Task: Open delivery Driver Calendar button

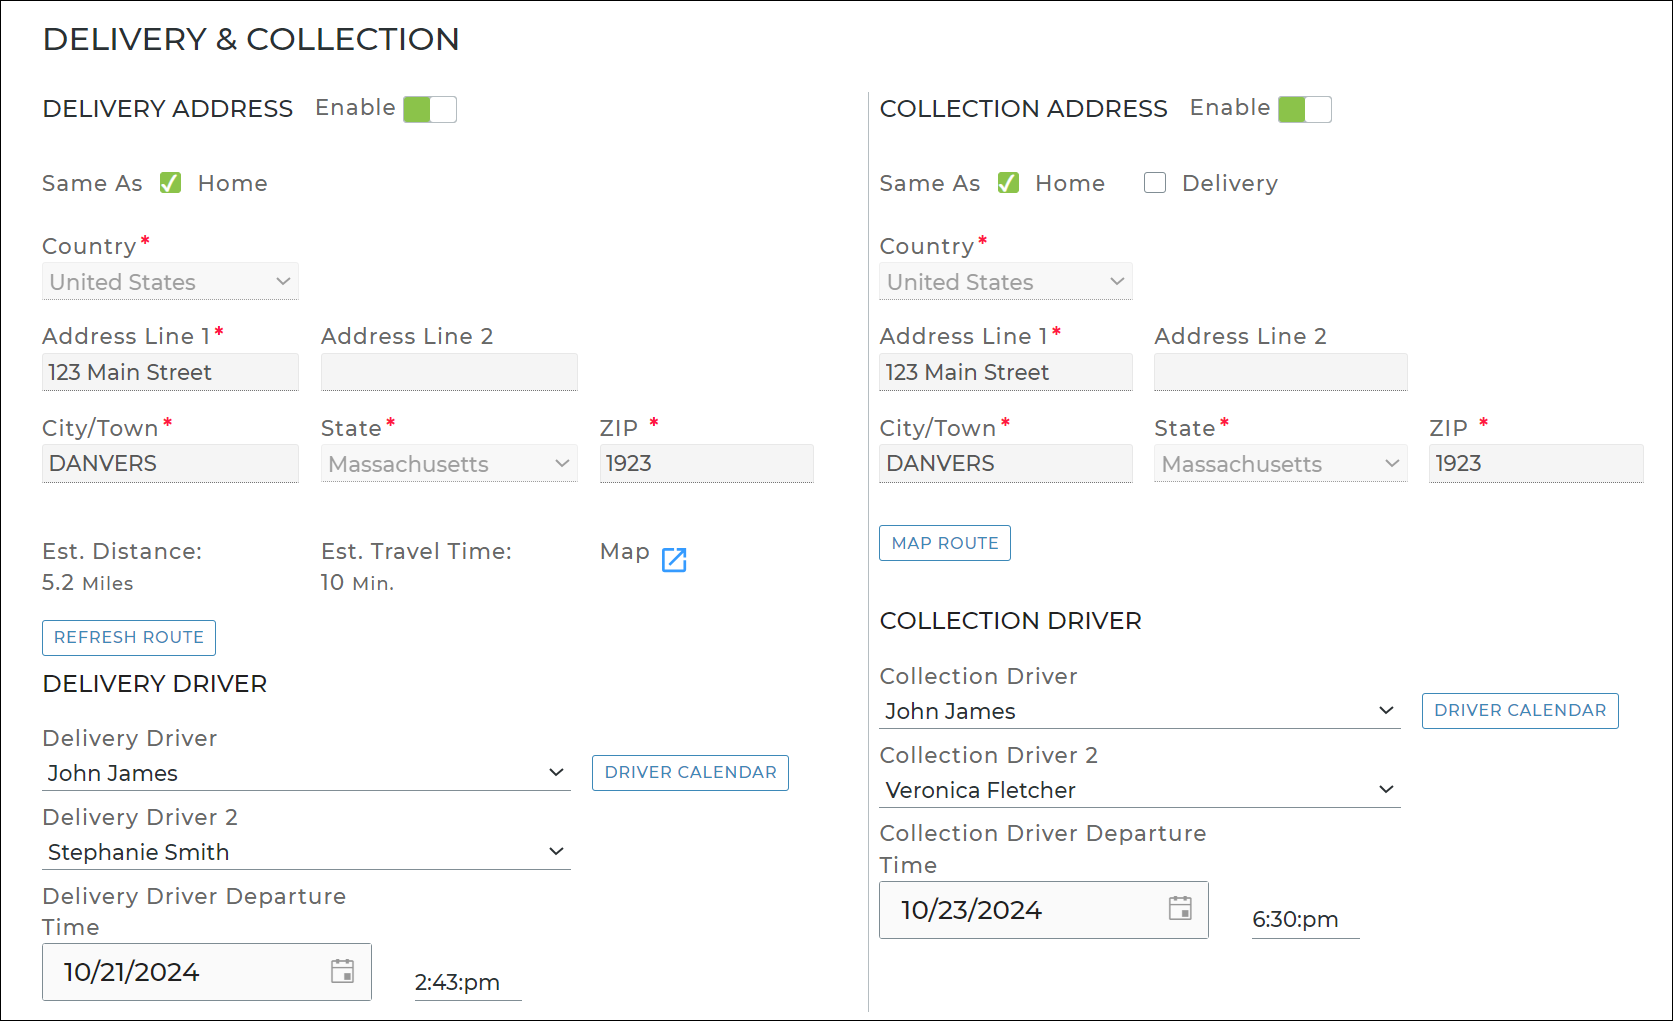Action: (690, 773)
